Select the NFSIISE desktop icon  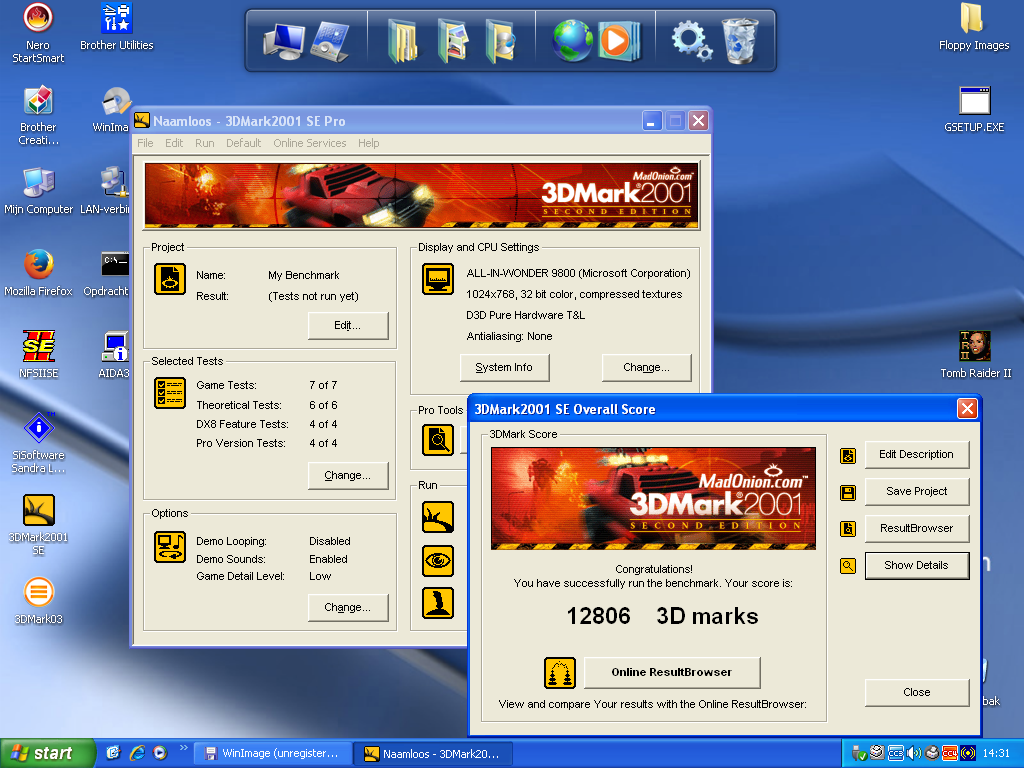(x=39, y=355)
